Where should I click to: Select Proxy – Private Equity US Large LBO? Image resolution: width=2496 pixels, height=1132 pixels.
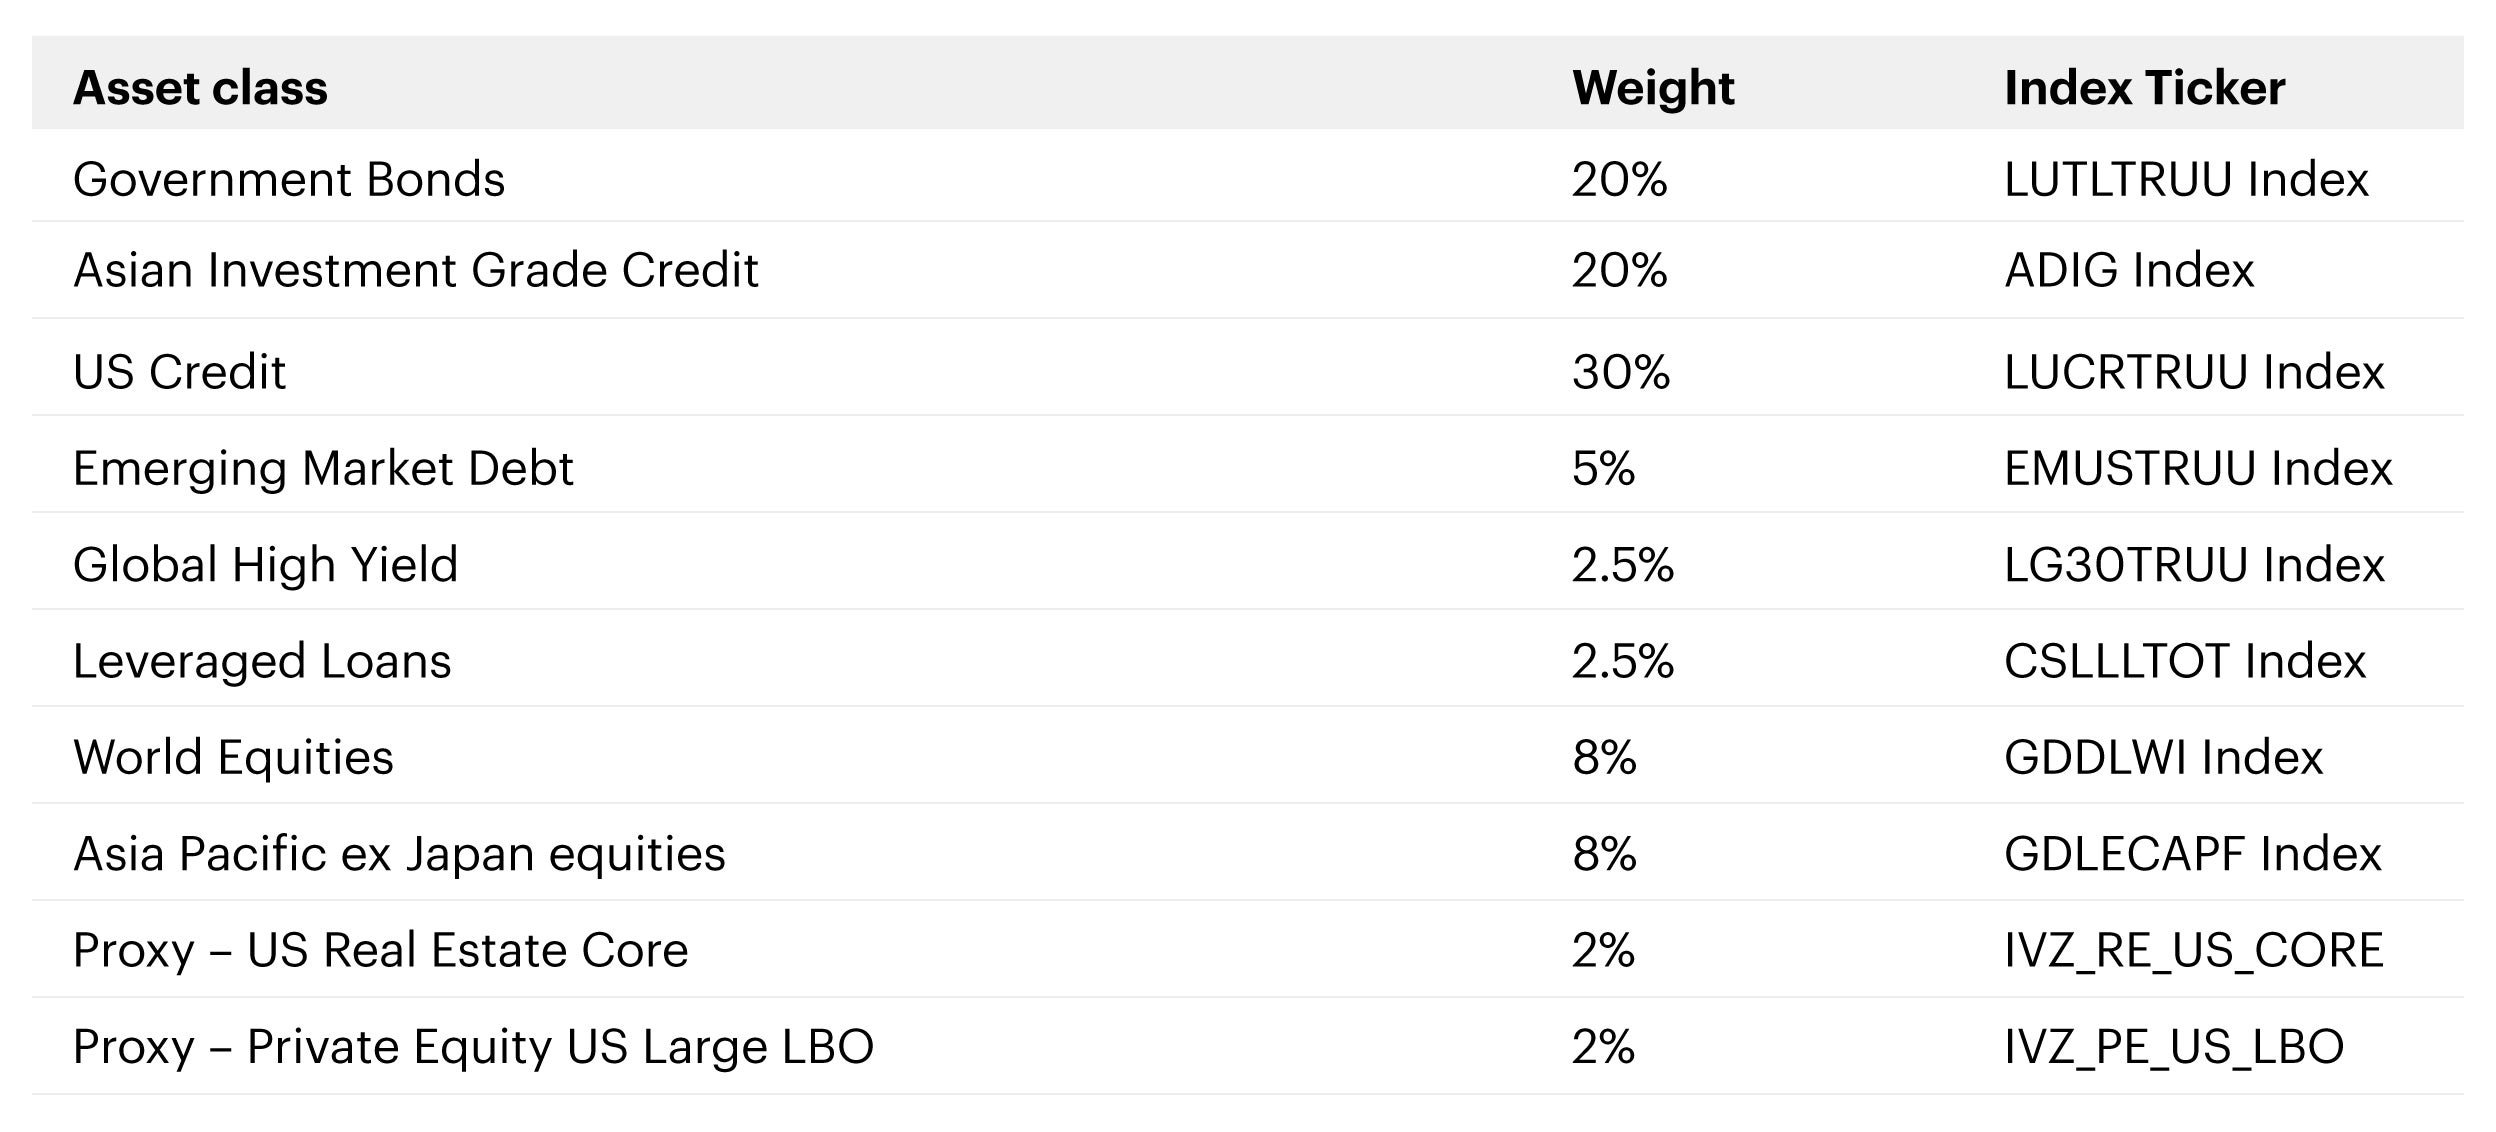point(473,1047)
